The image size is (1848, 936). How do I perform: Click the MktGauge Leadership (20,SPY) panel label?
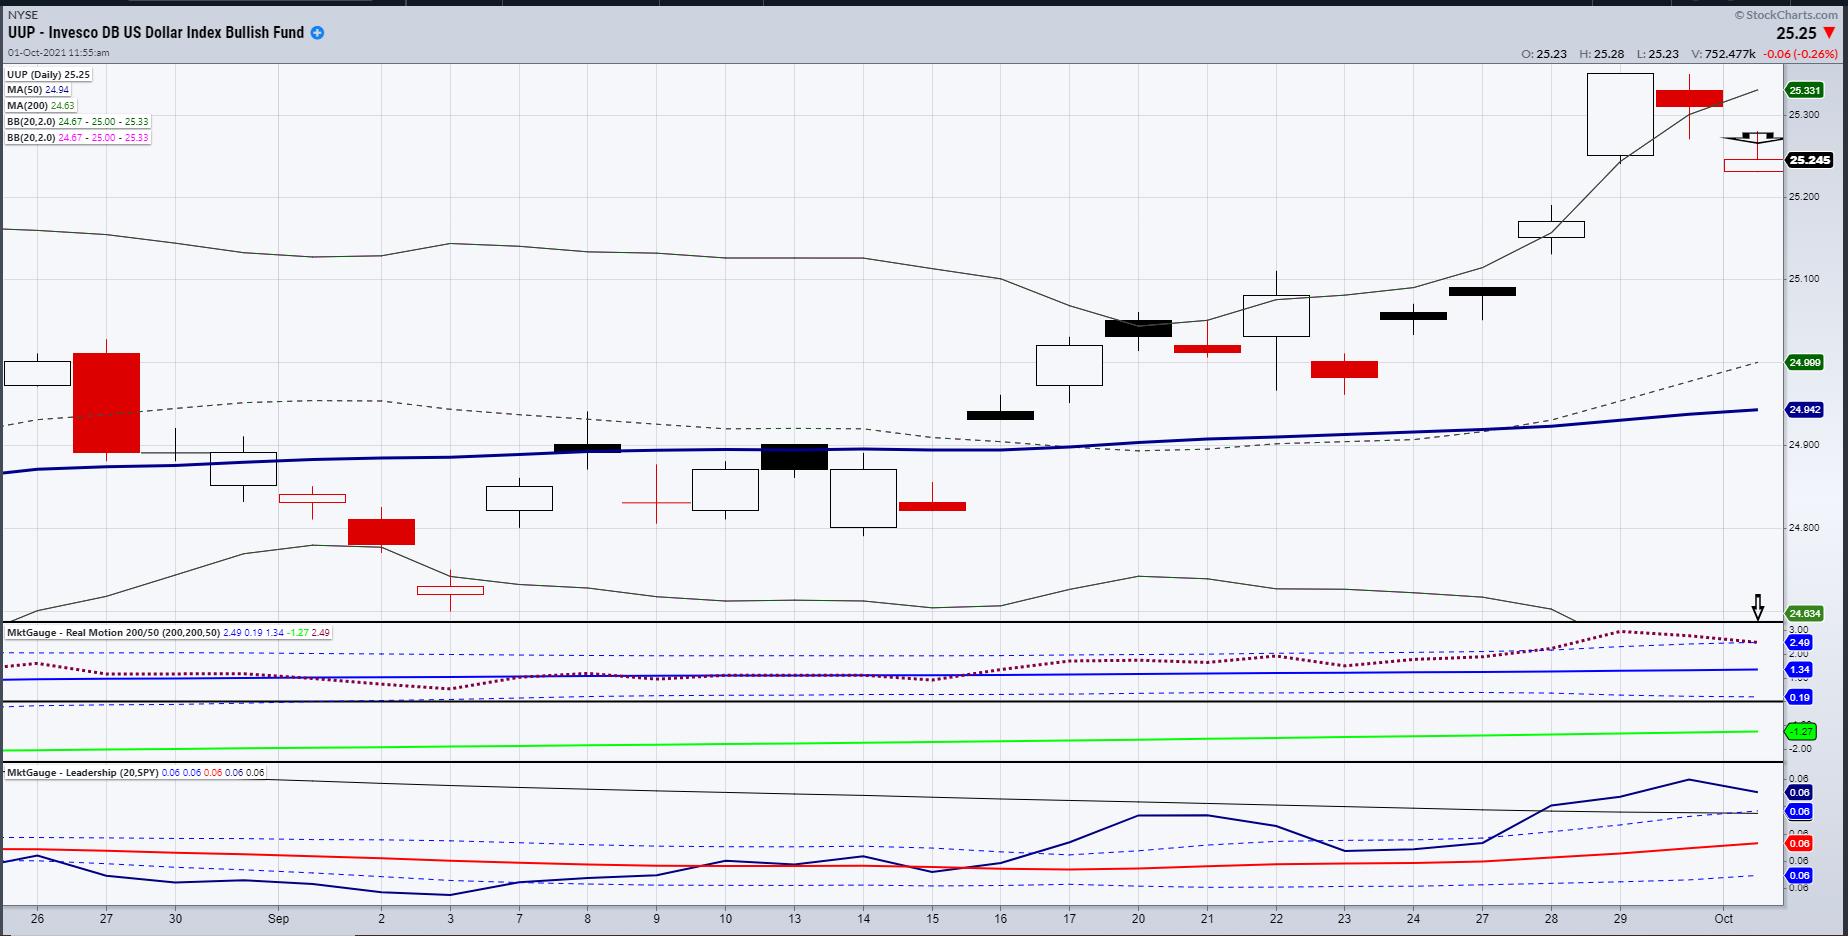[x=74, y=772]
